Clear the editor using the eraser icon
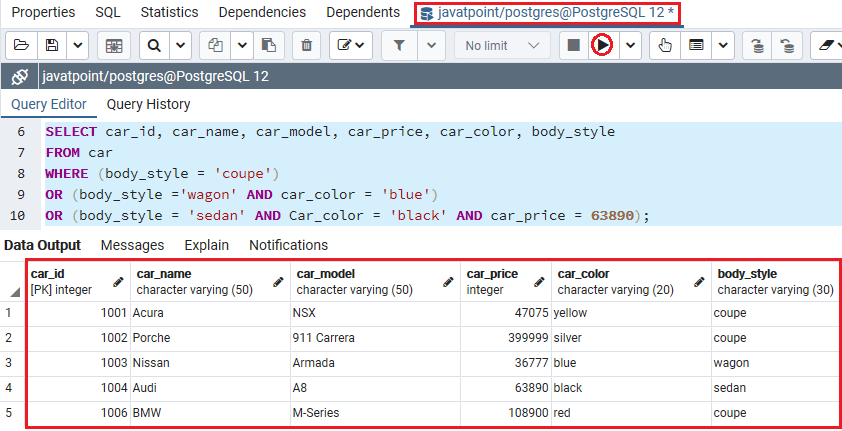This screenshot has width=842, height=431. click(826, 46)
